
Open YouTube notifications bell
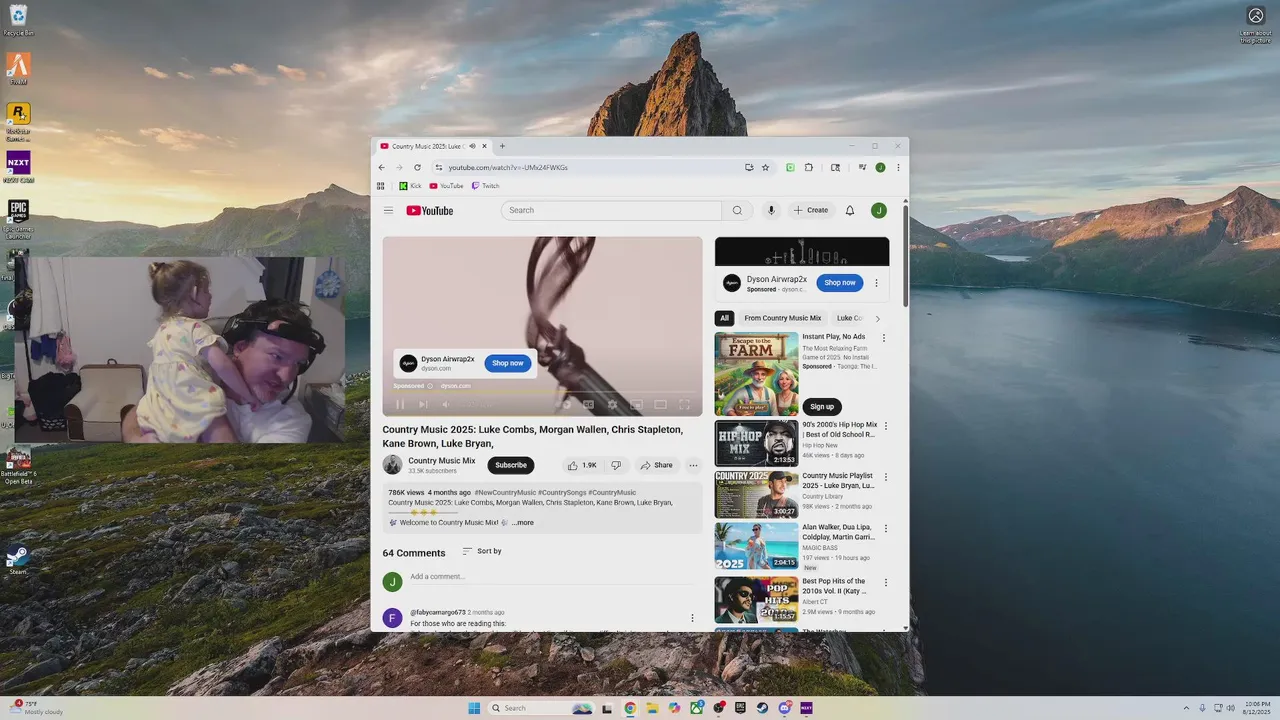(x=850, y=210)
